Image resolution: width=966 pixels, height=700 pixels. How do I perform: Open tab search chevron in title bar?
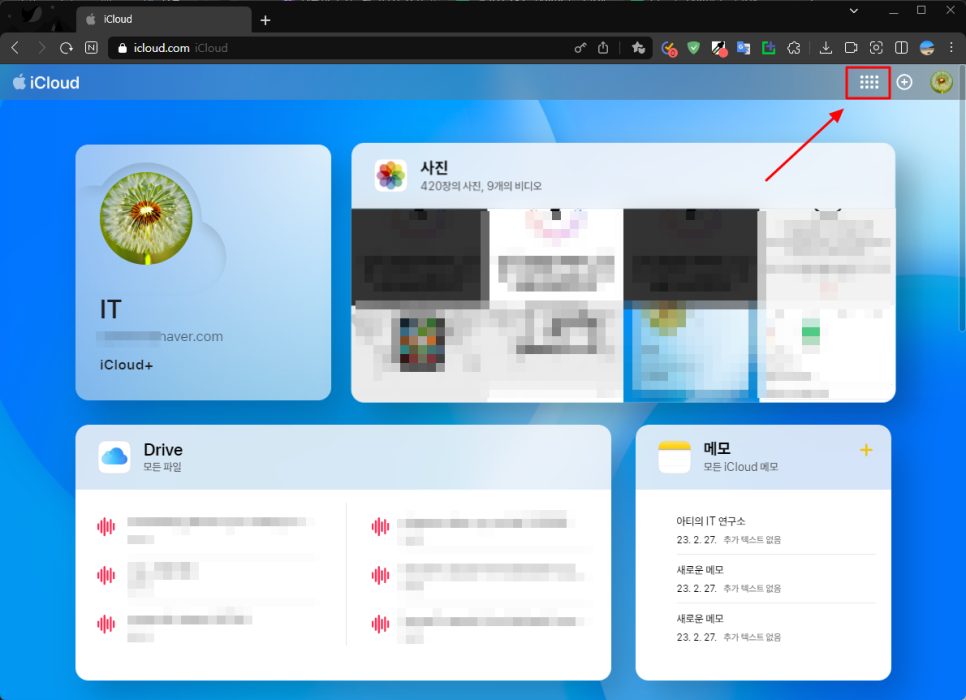pyautogui.click(x=853, y=10)
